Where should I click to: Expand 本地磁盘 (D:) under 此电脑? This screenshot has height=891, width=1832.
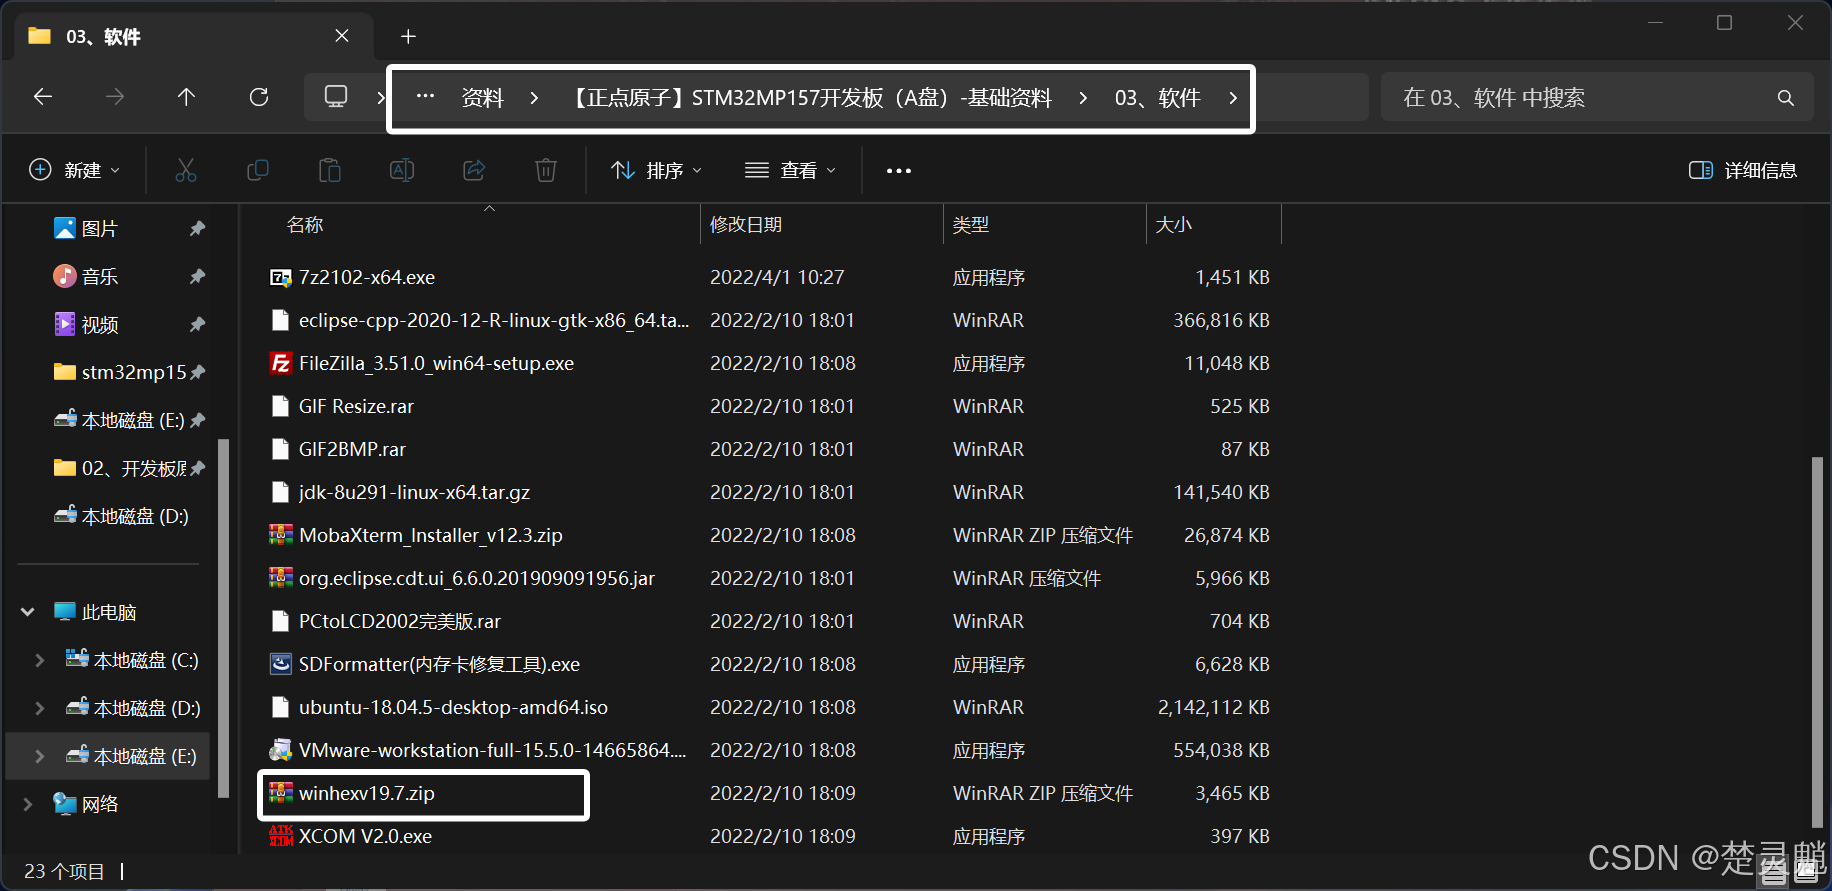40,708
